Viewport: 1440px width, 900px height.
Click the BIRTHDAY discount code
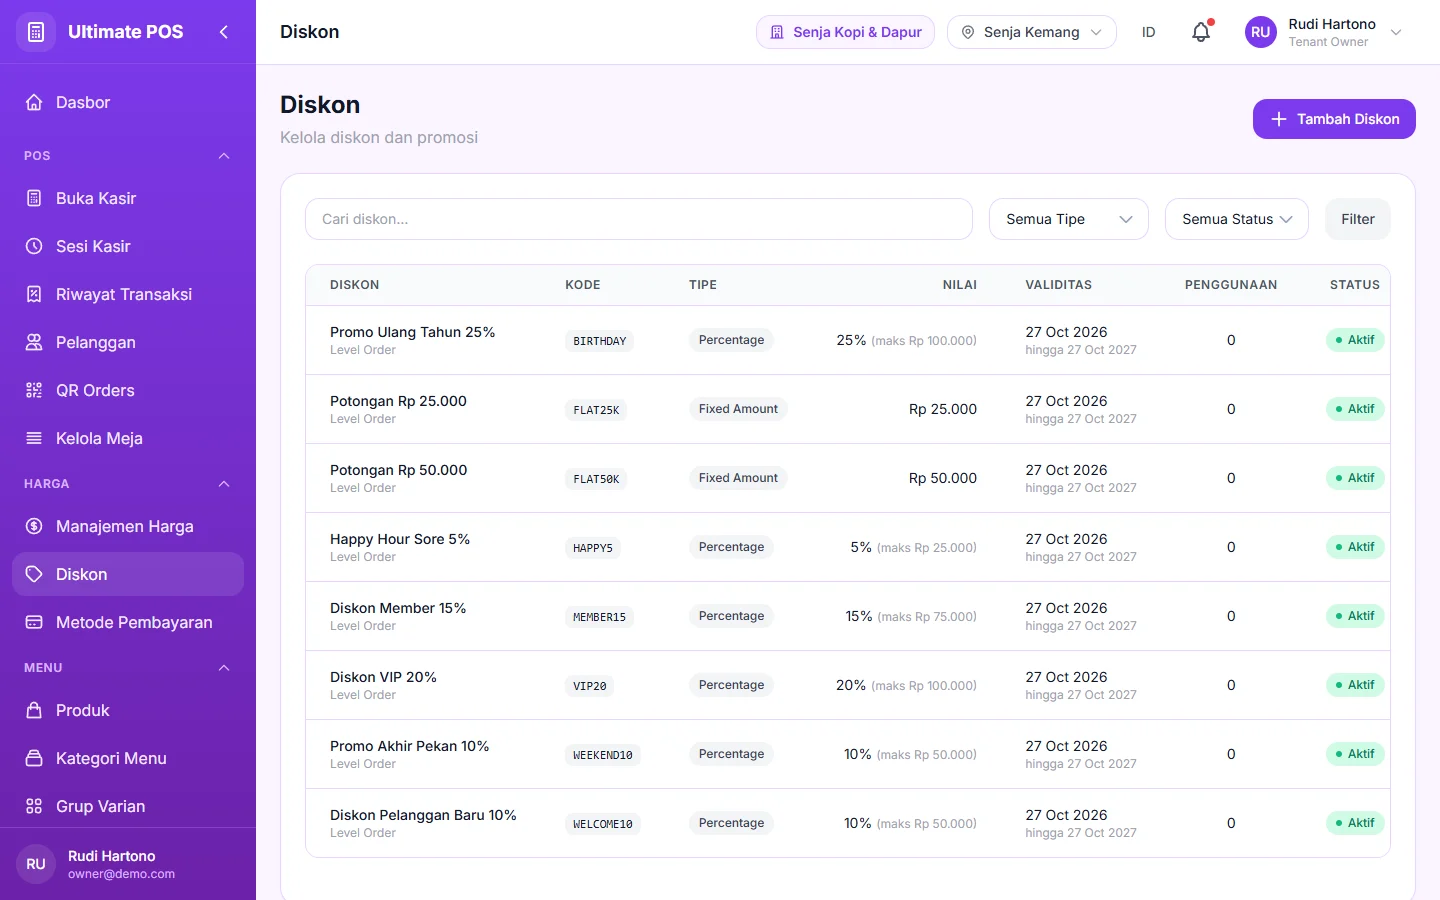tap(600, 341)
